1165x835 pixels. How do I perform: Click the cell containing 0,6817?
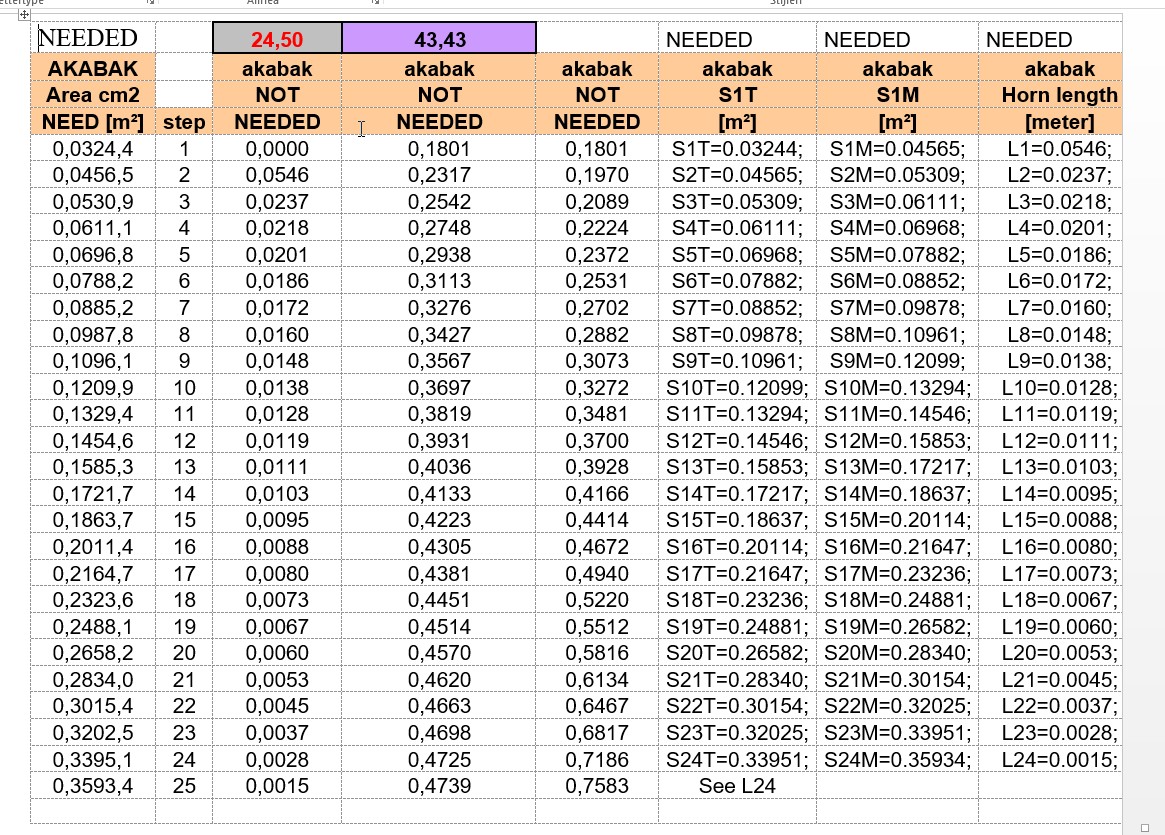pos(597,732)
